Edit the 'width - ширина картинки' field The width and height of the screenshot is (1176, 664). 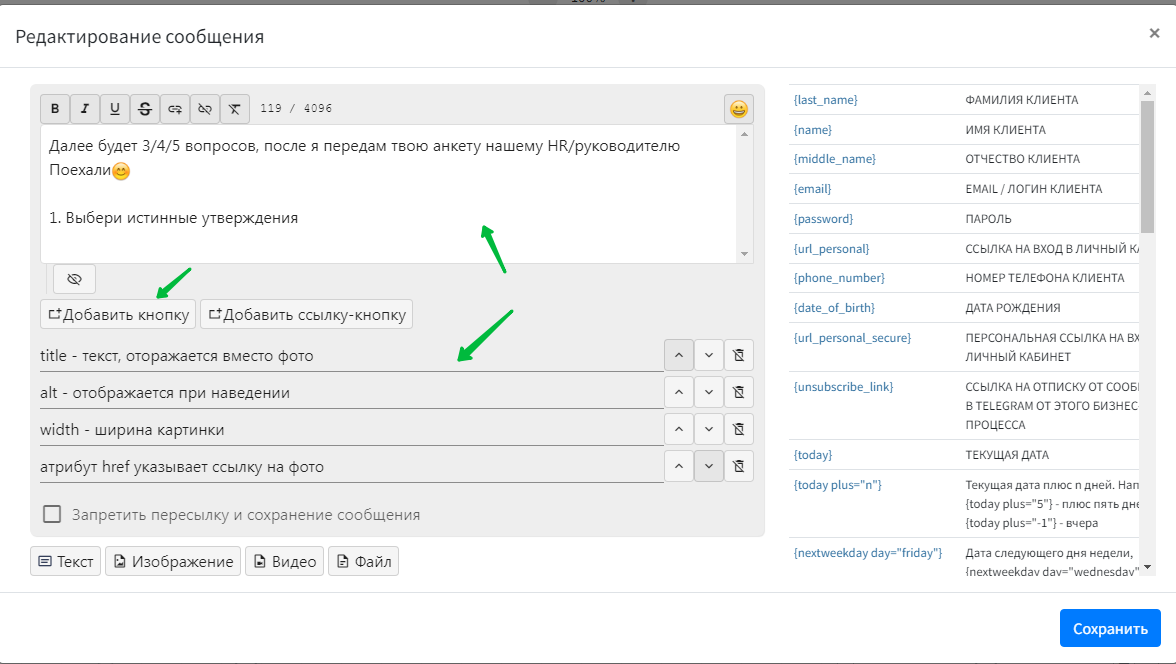pos(352,429)
